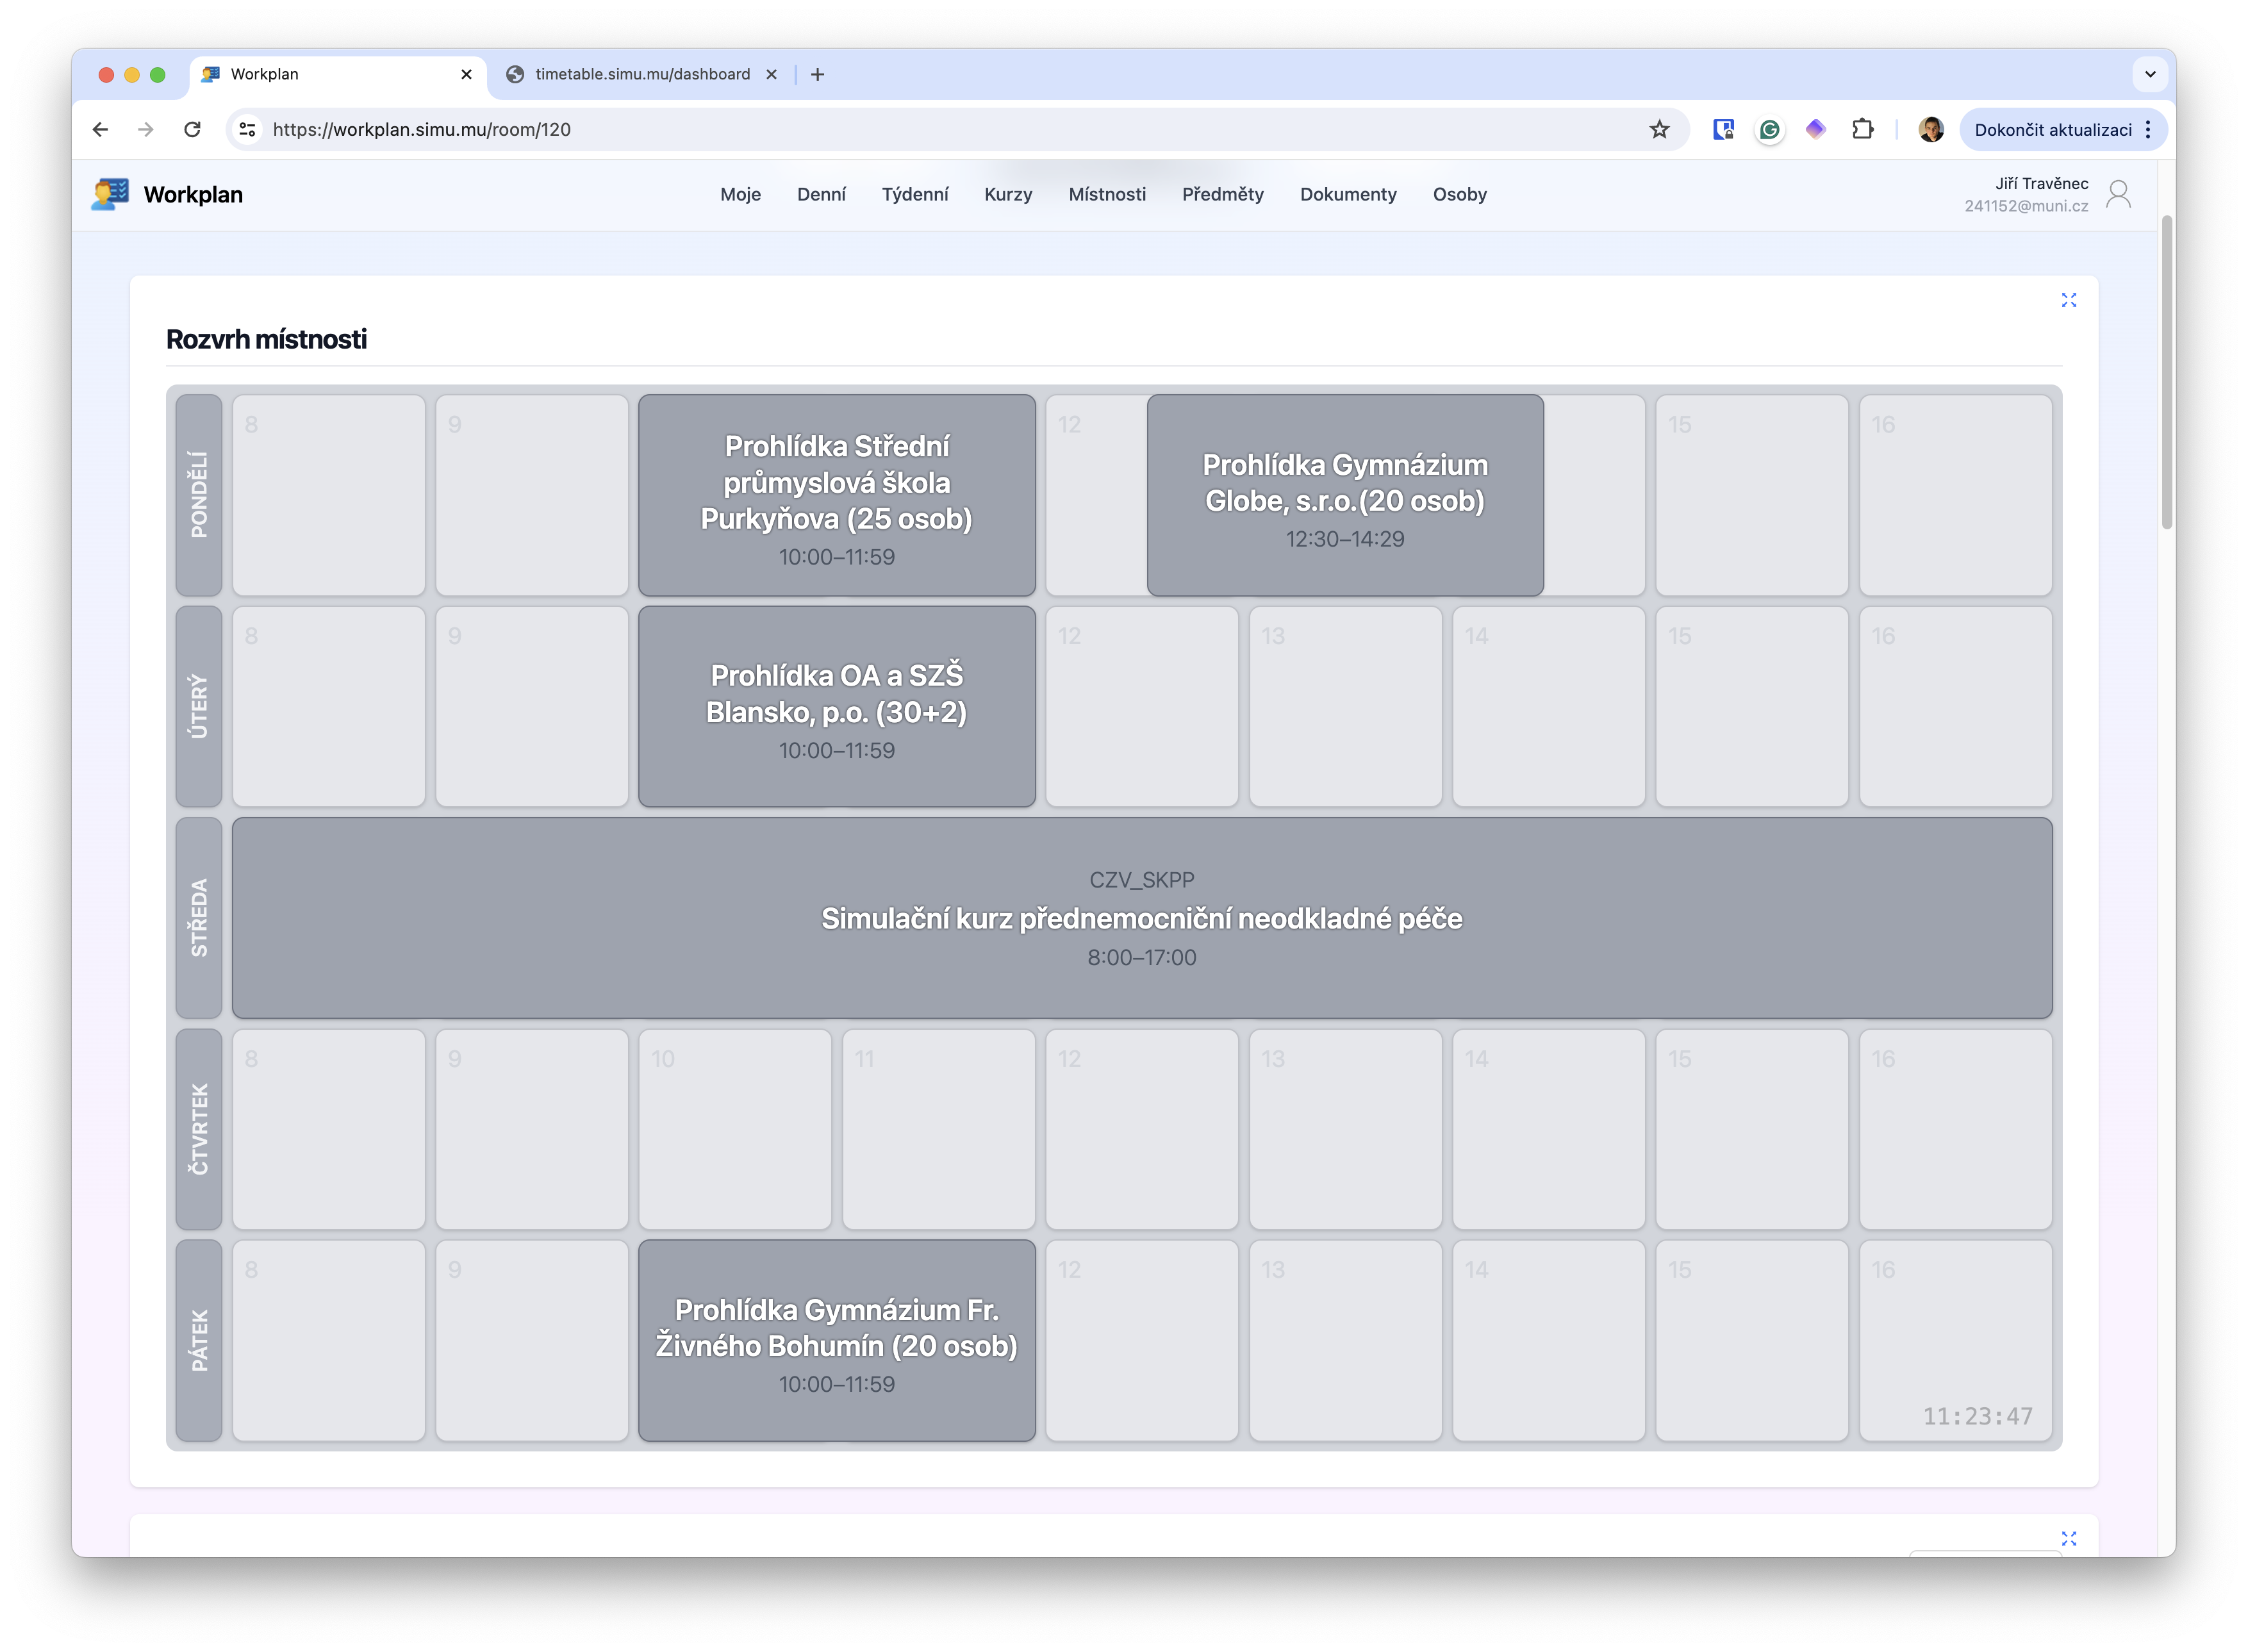This screenshot has width=2248, height=1652.
Task: Open the user profile icon next to Jiří Travěnec
Action: [x=2120, y=194]
